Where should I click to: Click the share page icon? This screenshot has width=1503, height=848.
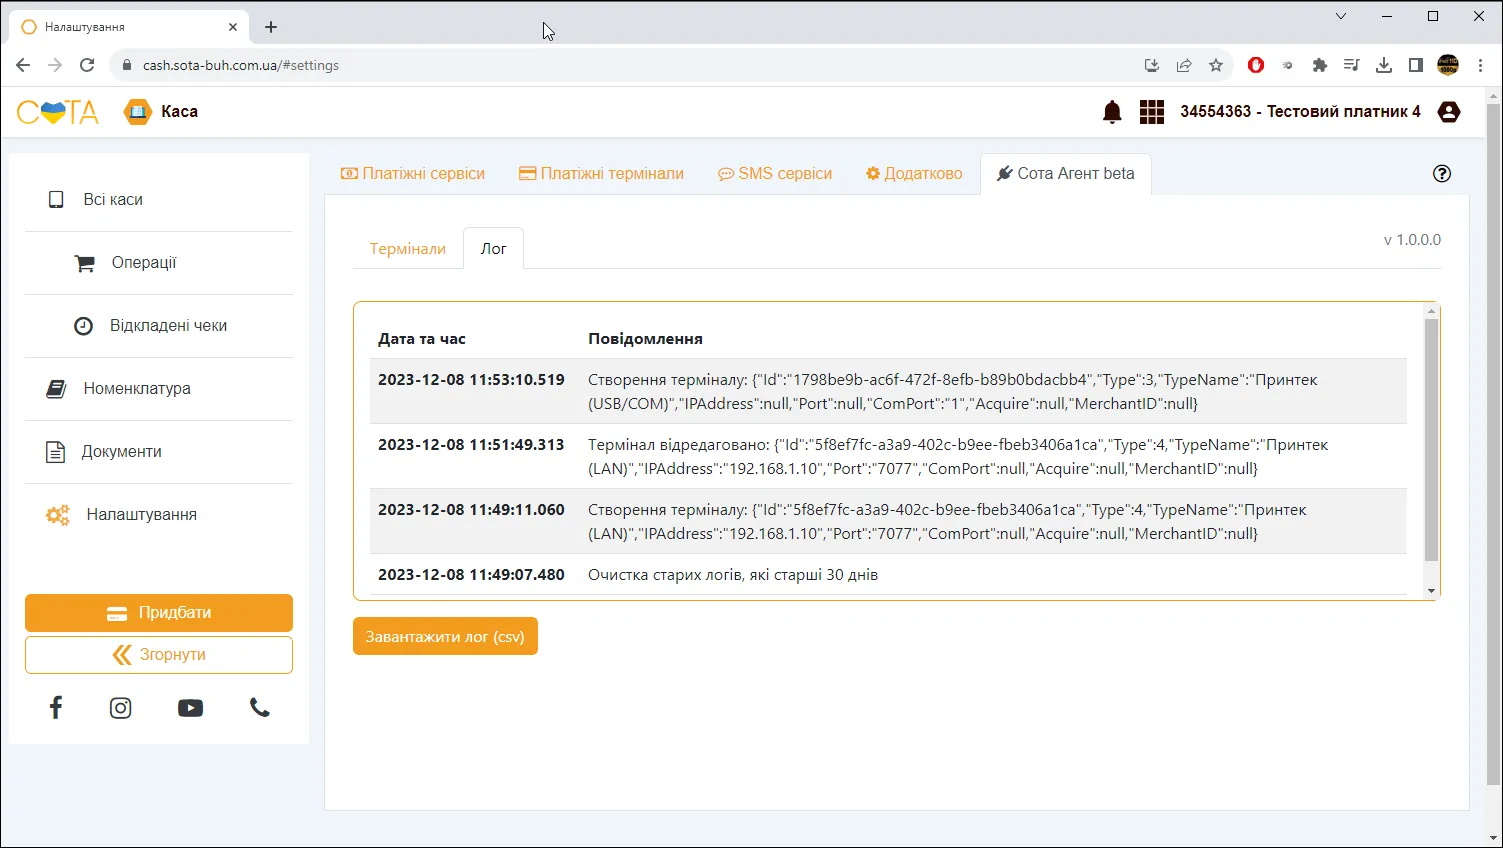click(x=1184, y=65)
